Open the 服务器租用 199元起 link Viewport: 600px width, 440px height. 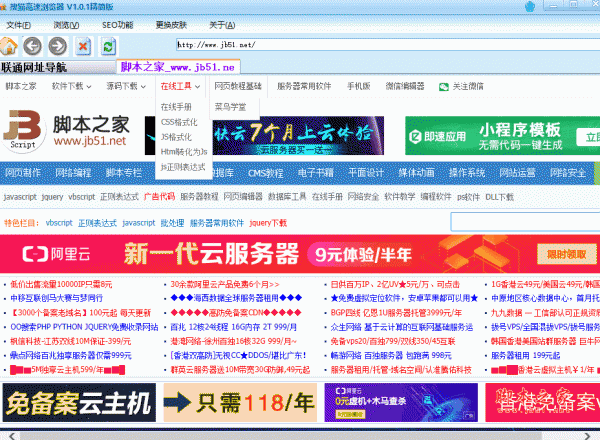(525, 355)
